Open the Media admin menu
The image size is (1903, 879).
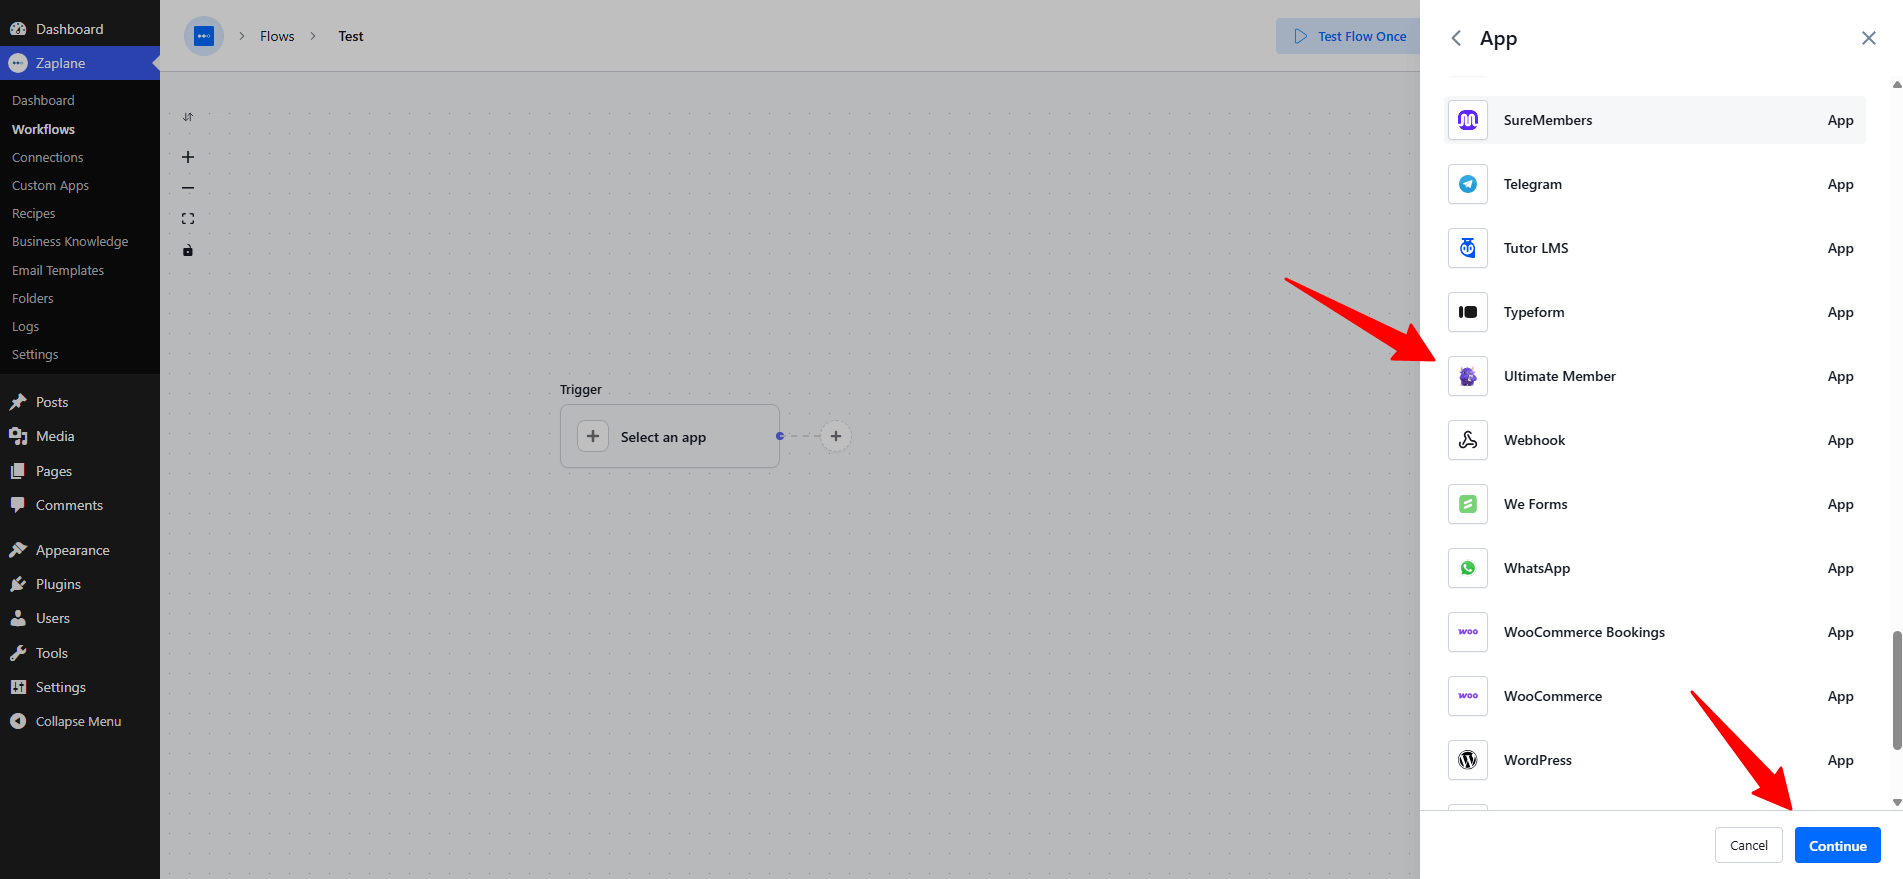[80, 436]
